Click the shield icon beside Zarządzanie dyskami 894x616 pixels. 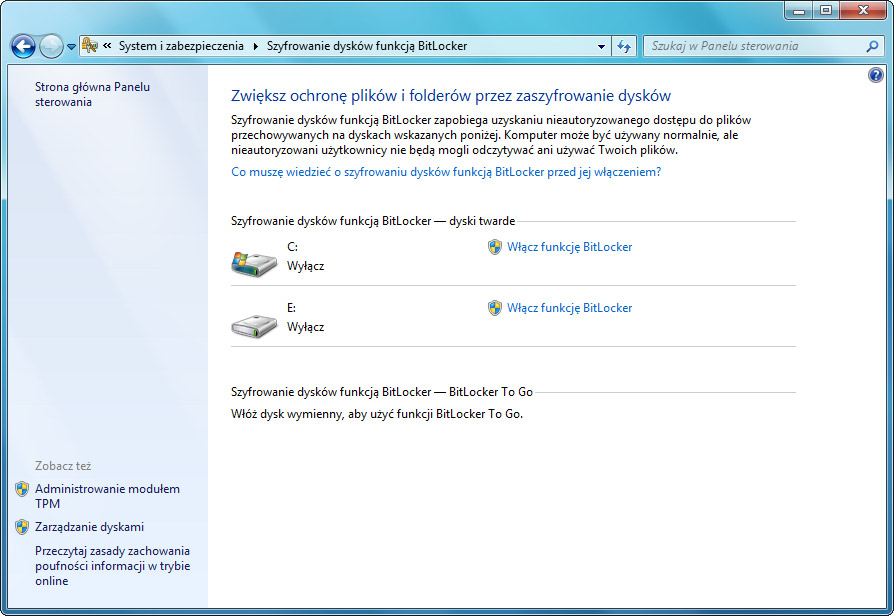coord(22,527)
